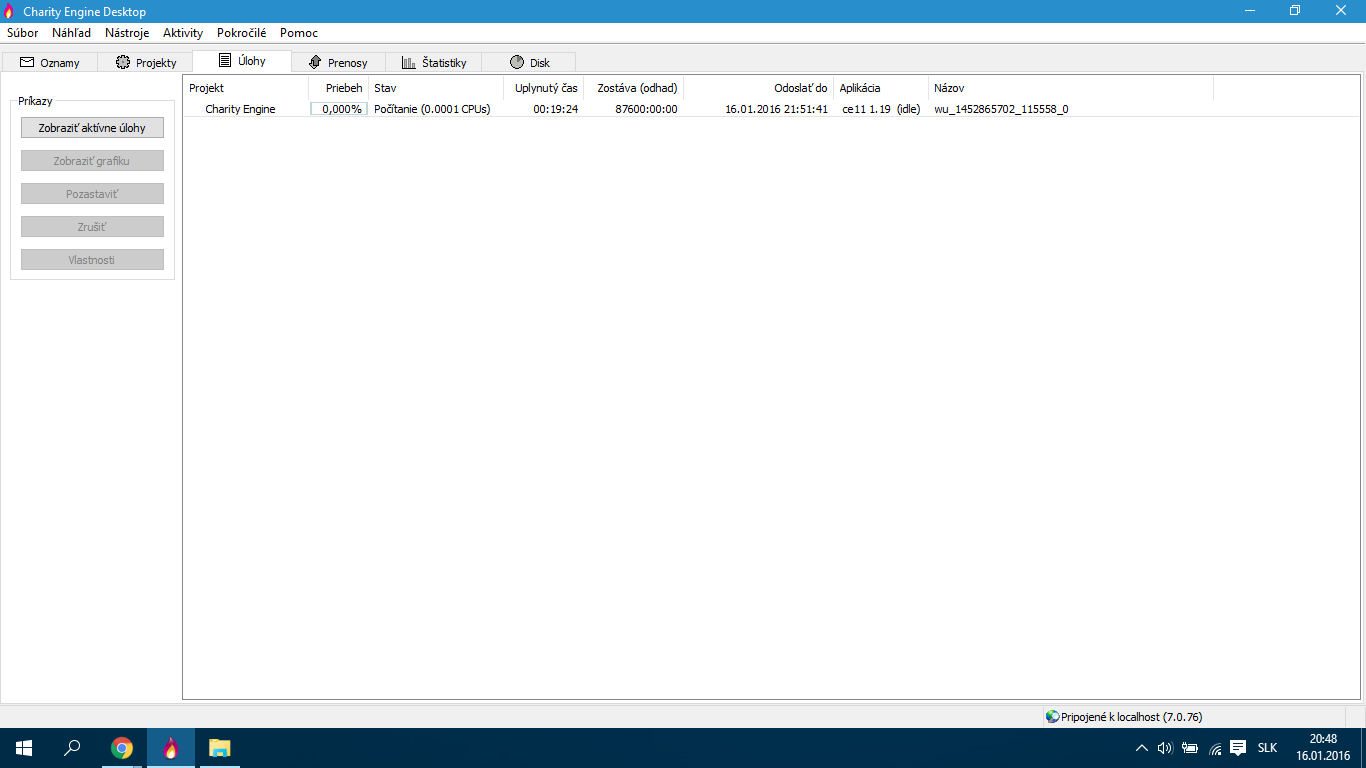Click the Zobraziť grafiku button
Image resolution: width=1366 pixels, height=768 pixels.
(92, 161)
